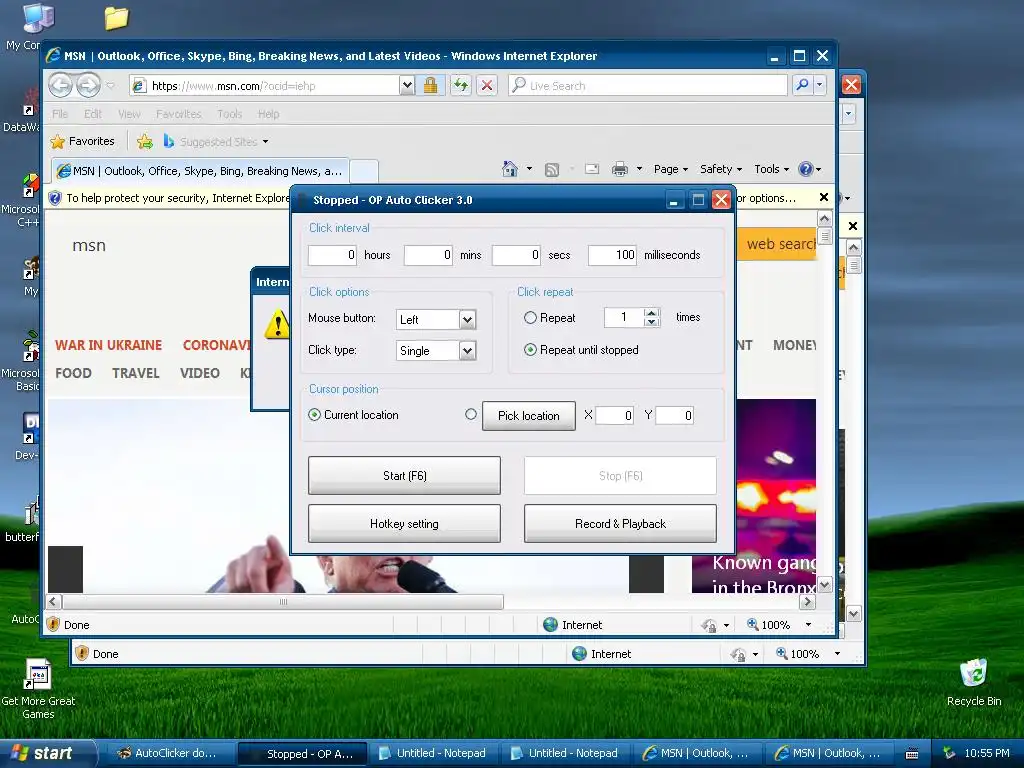Screen dimensions: 1024x768
Task: Click the warning triangle icon in dialog
Action: coord(277,323)
